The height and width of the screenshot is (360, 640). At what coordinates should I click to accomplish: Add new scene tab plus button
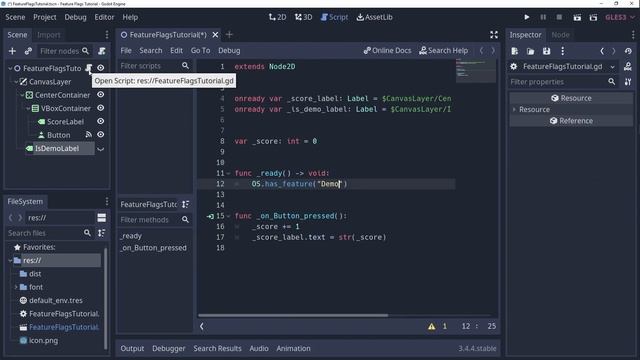coord(229,35)
